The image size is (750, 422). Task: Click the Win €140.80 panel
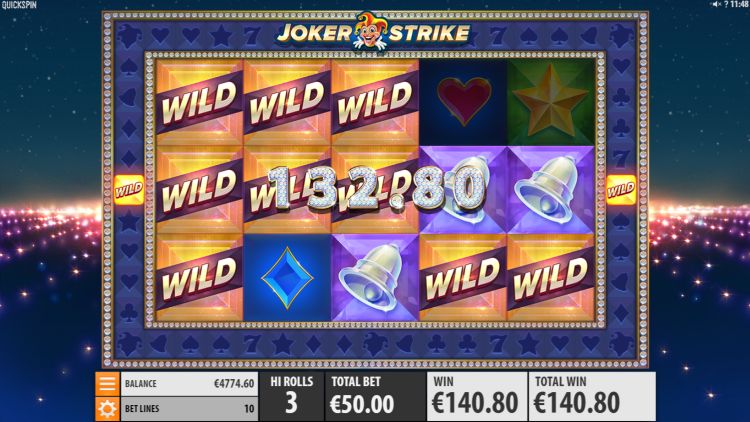tap(476, 397)
